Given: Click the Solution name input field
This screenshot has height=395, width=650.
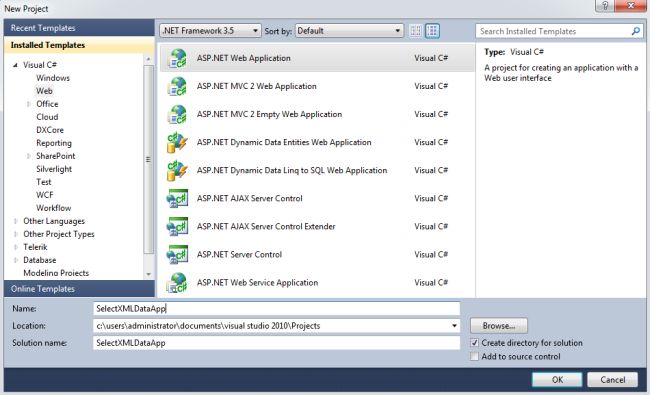Looking at the screenshot, I should (x=276, y=343).
